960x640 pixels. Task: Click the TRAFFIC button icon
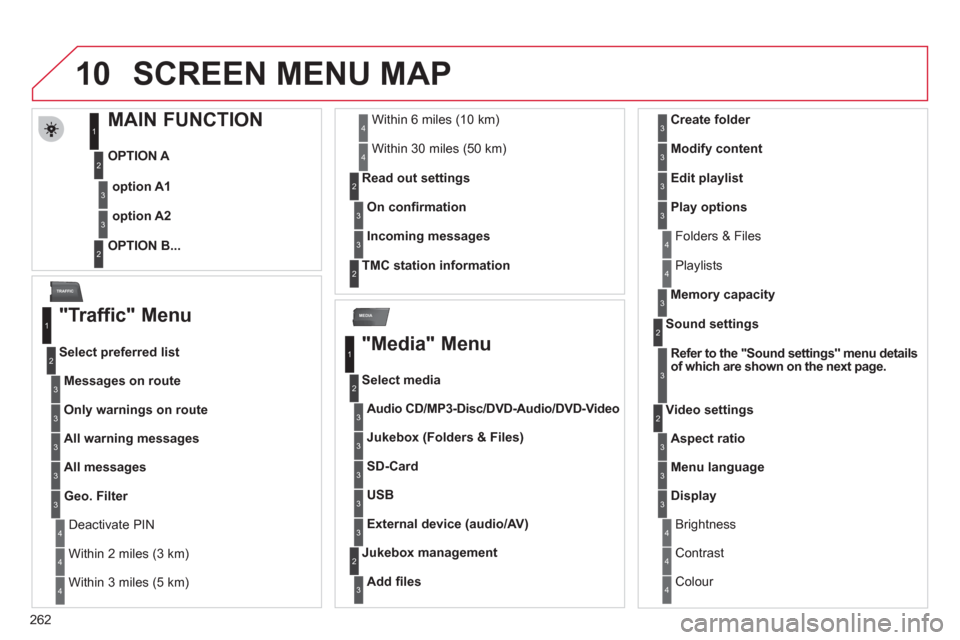click(66, 292)
